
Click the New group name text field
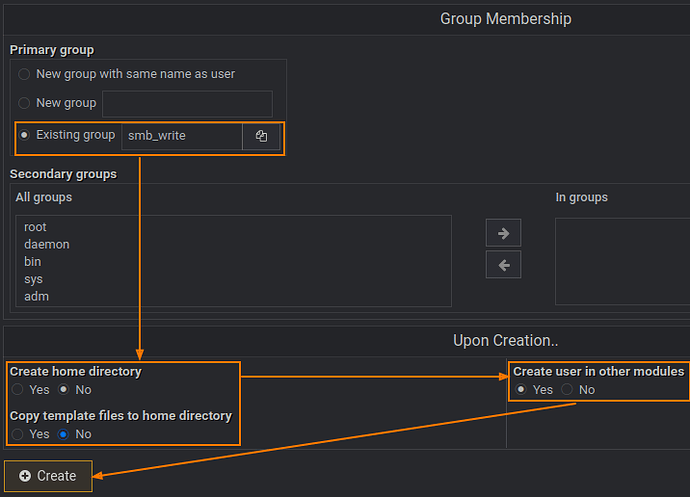tap(187, 104)
